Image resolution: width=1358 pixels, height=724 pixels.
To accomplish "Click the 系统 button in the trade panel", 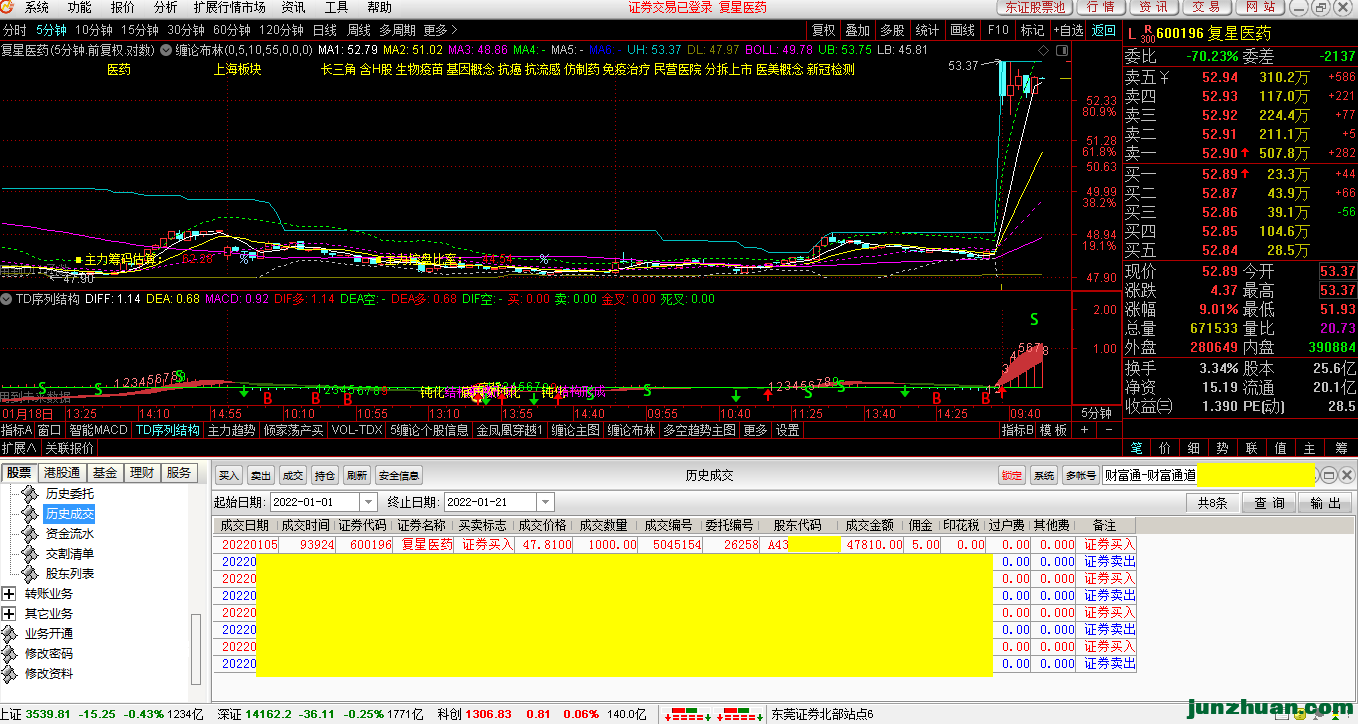I will pyautogui.click(x=1044, y=475).
